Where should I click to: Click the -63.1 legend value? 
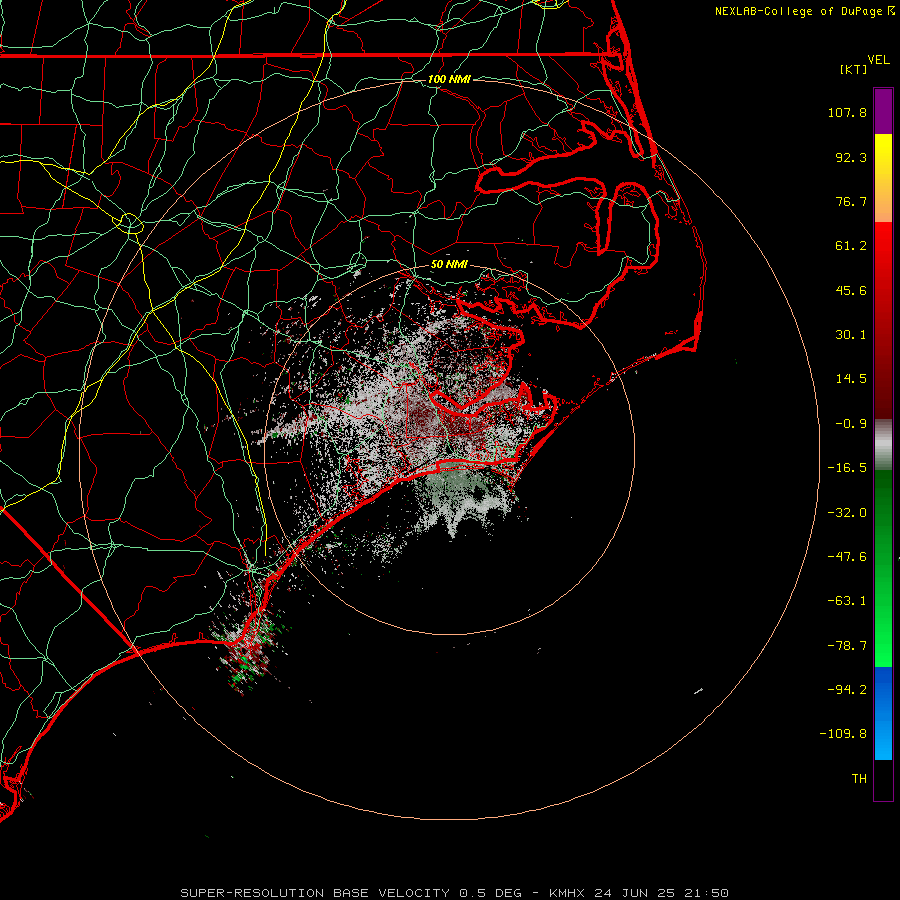pyautogui.click(x=847, y=601)
